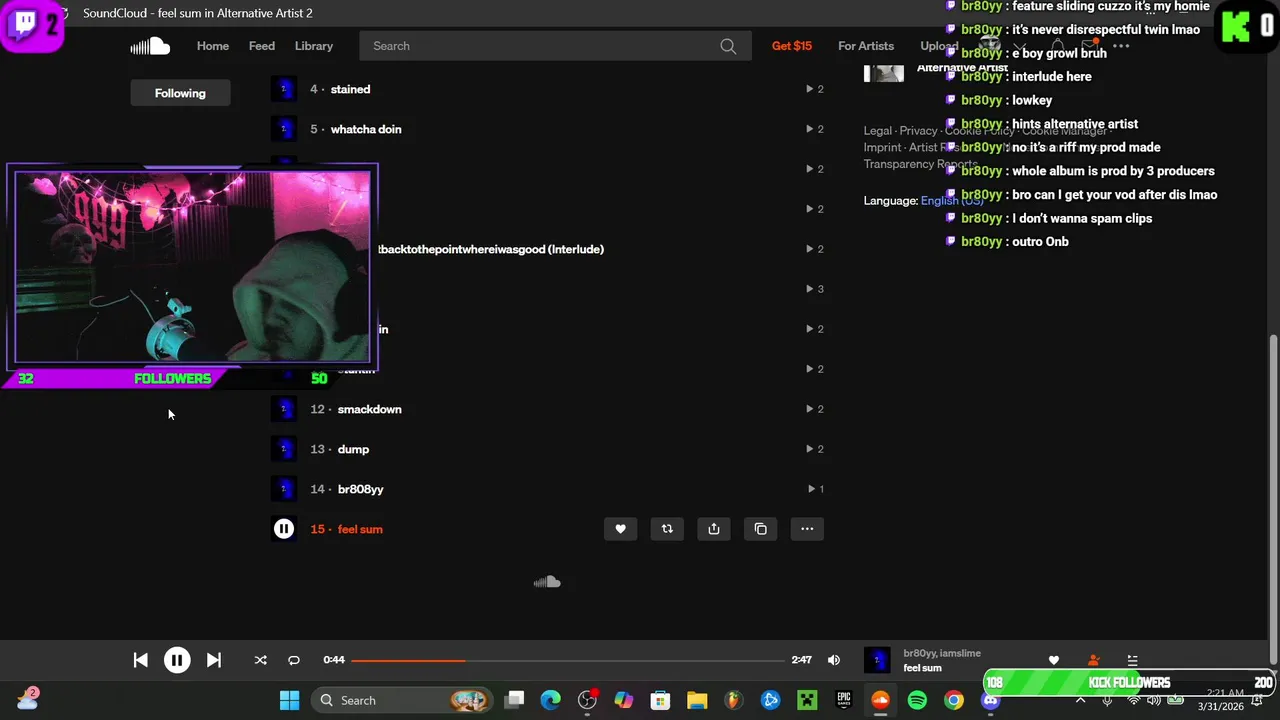Open Epic Games Launcher from taskbar
Screen dimensions: 1280x720
(844, 700)
